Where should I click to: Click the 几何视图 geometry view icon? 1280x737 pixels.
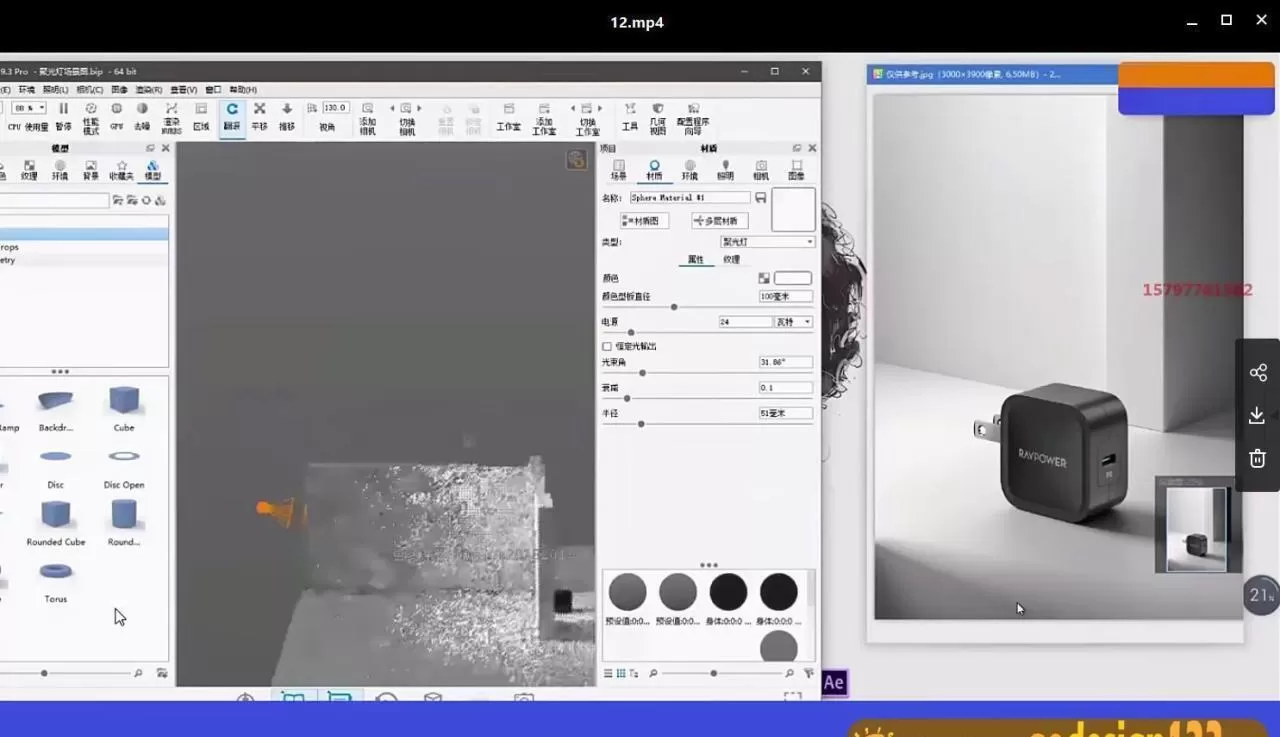pyautogui.click(x=657, y=117)
